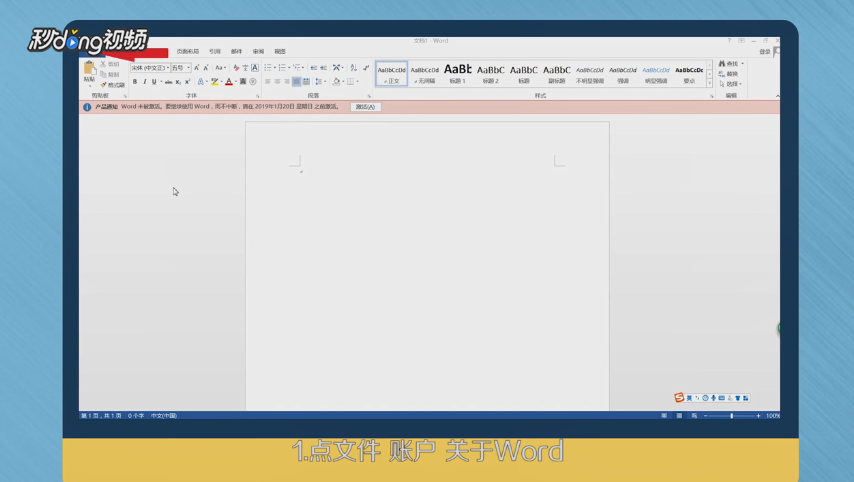
Task: Decrease paragraph indent icon
Action: tap(313, 68)
